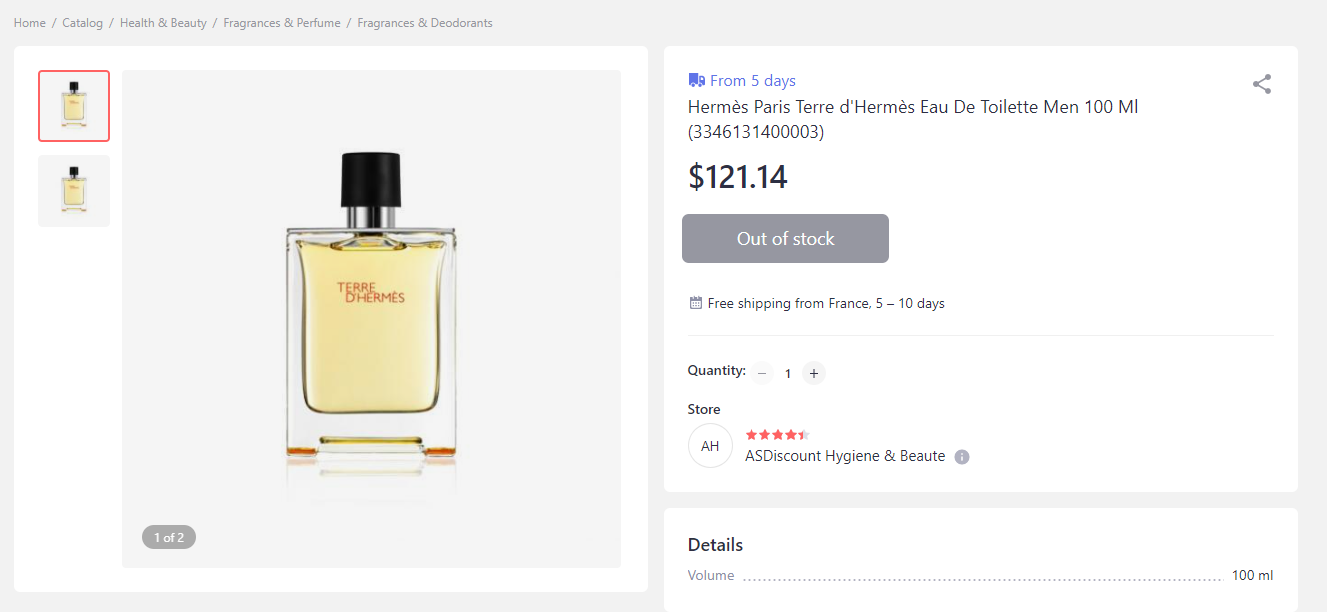The height and width of the screenshot is (612, 1327).
Task: Select the second perfume thumbnail
Action: 74,191
